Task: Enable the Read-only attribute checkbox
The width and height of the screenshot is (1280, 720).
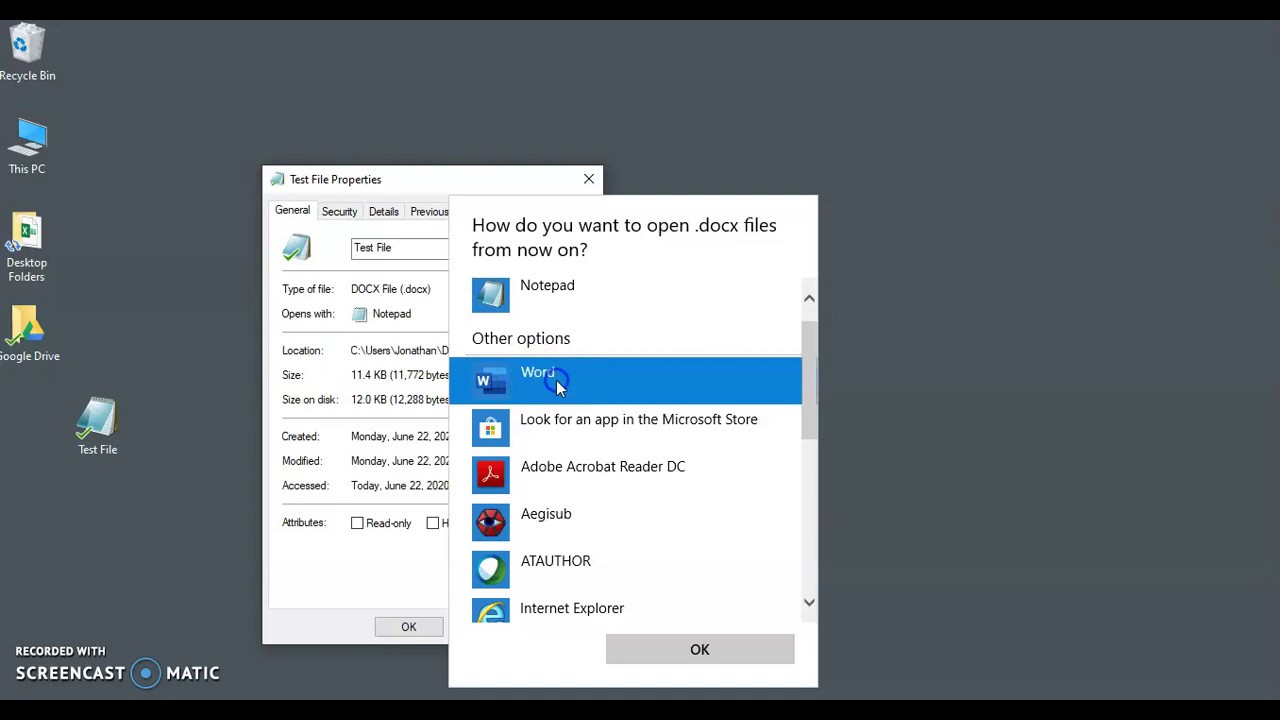Action: tap(357, 523)
